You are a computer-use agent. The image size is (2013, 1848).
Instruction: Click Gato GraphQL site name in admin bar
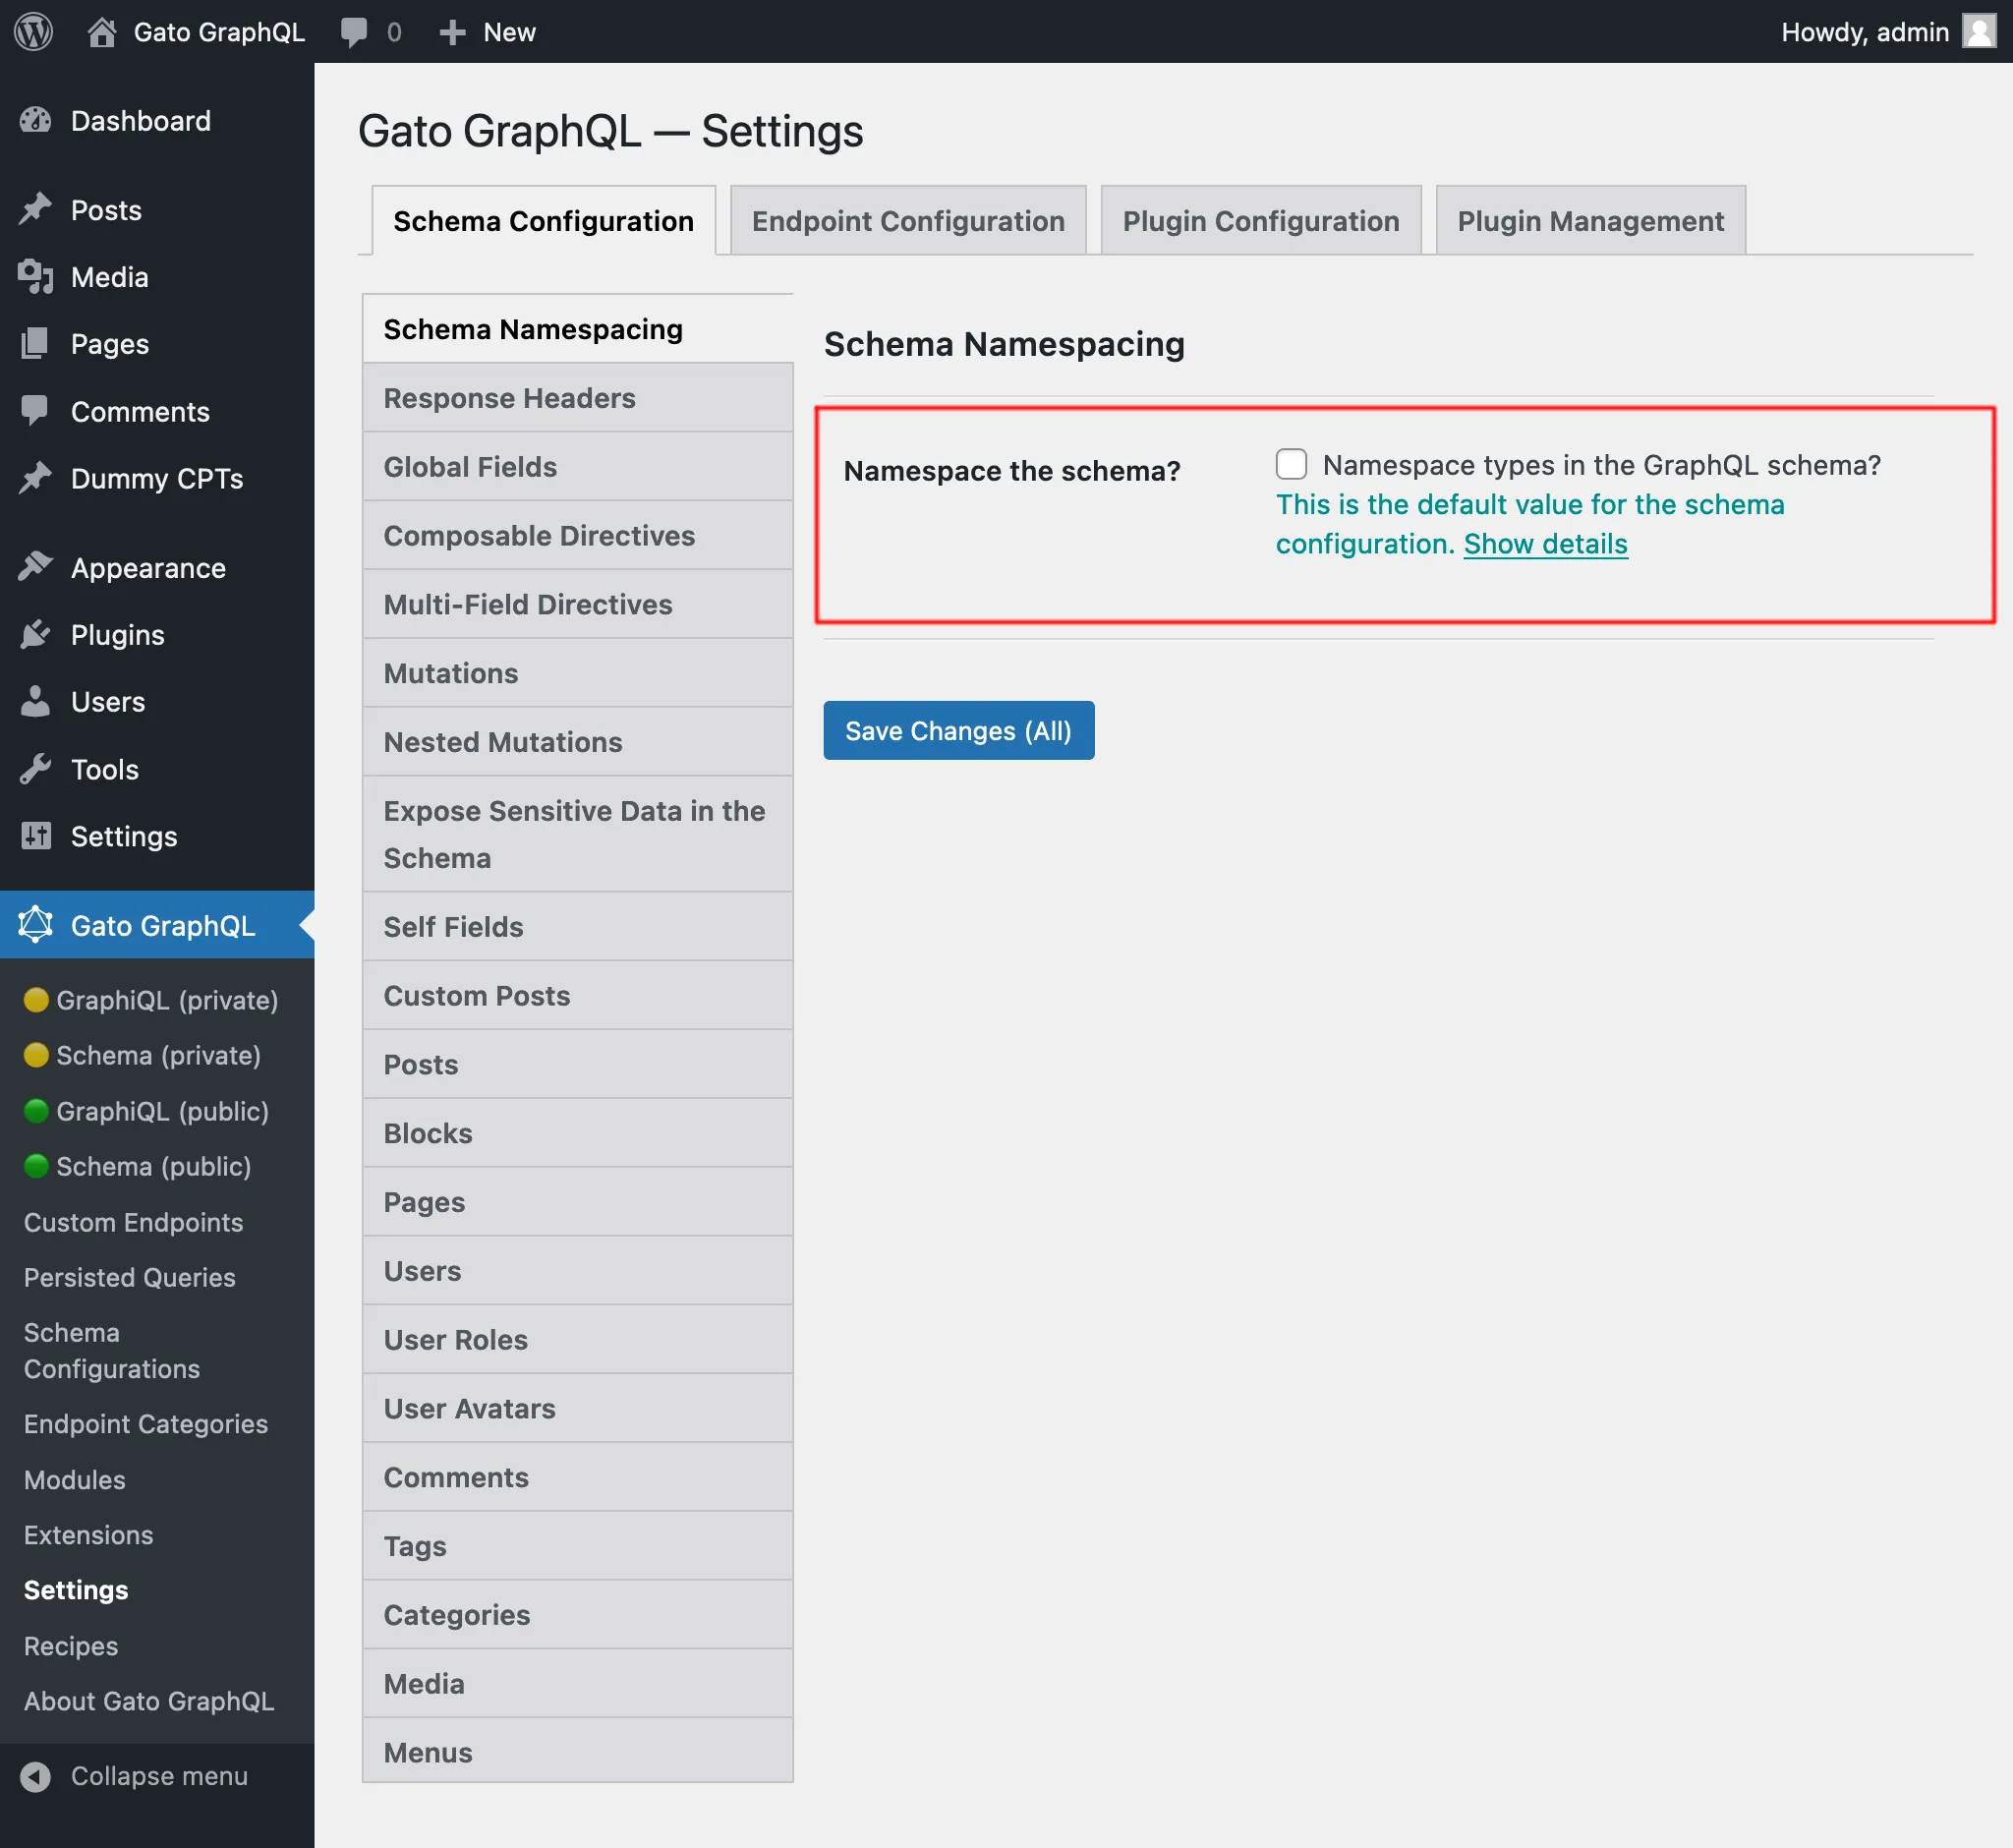tap(219, 32)
